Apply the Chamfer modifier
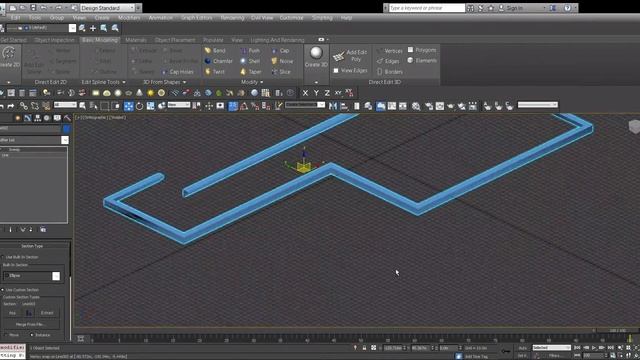 pyautogui.click(x=218, y=61)
